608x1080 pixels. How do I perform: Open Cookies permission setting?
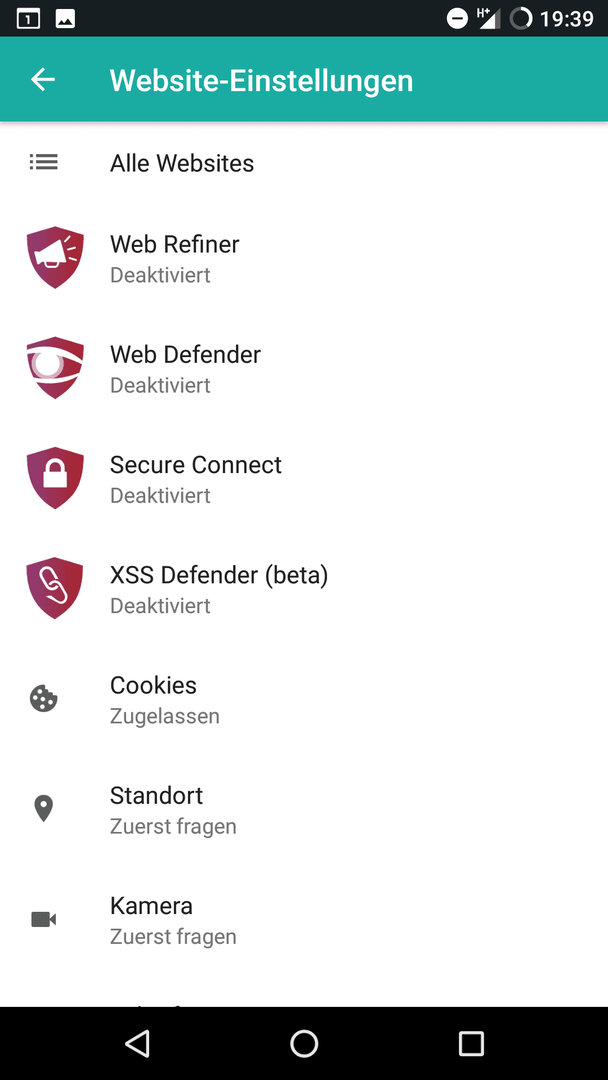[304, 699]
